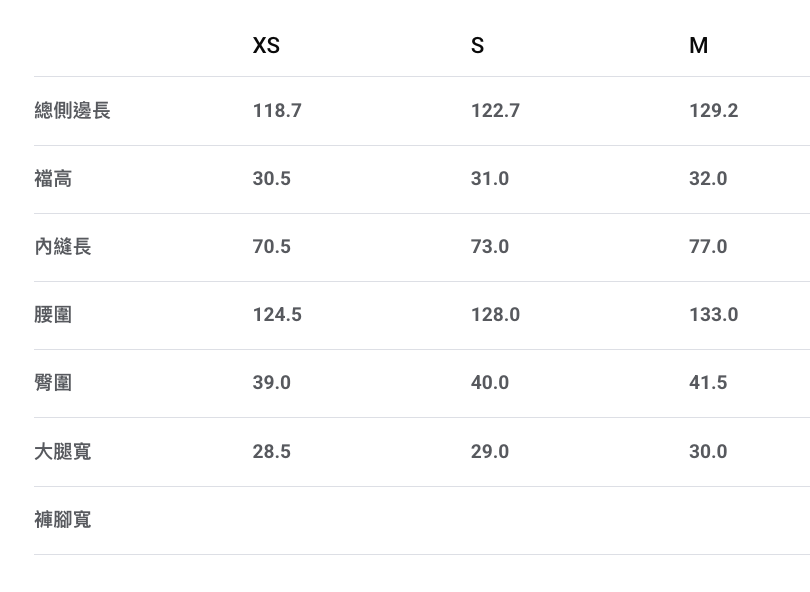This screenshot has height=592, width=810.
Task: Click the S size column header
Action: (x=477, y=46)
